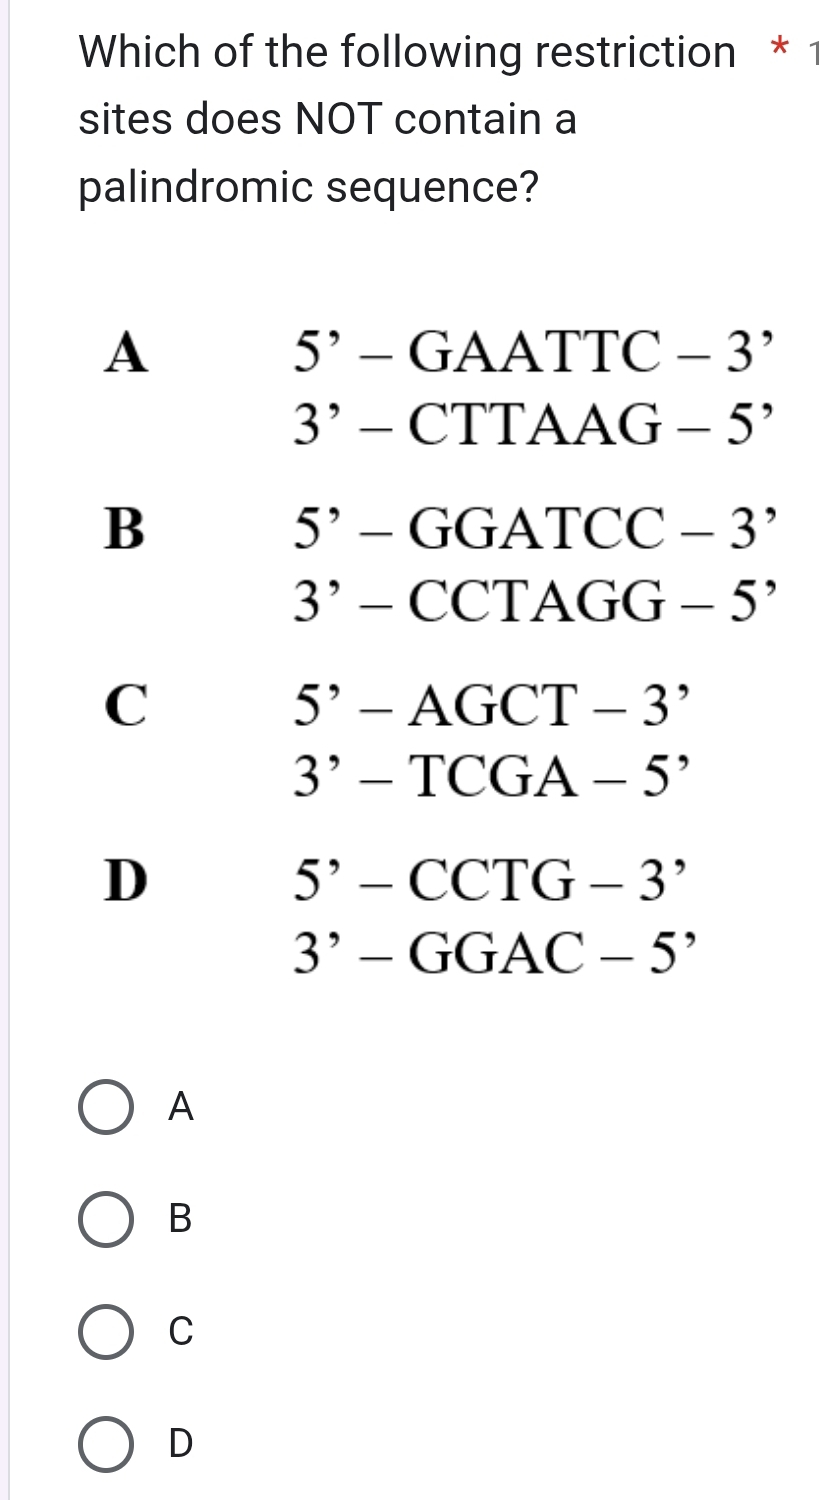
Task: Click the bold letter A in the image
Action: click(128, 352)
